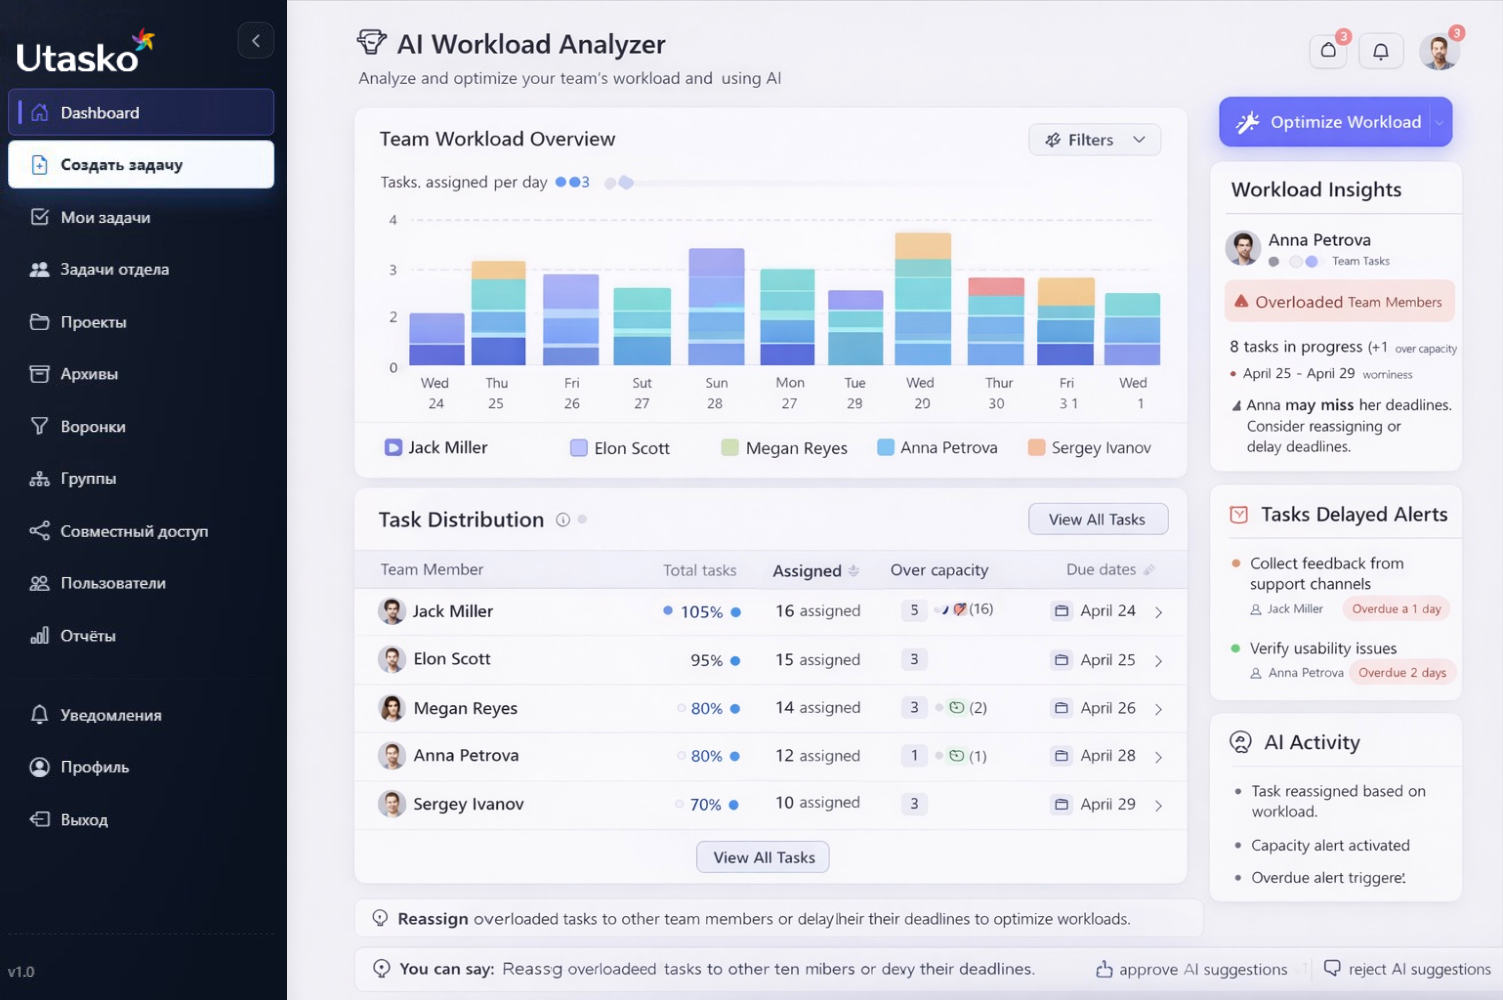Image resolution: width=1503 pixels, height=1000 pixels.
Task: Approve AI suggestions at the bottom bar
Action: point(1191,968)
